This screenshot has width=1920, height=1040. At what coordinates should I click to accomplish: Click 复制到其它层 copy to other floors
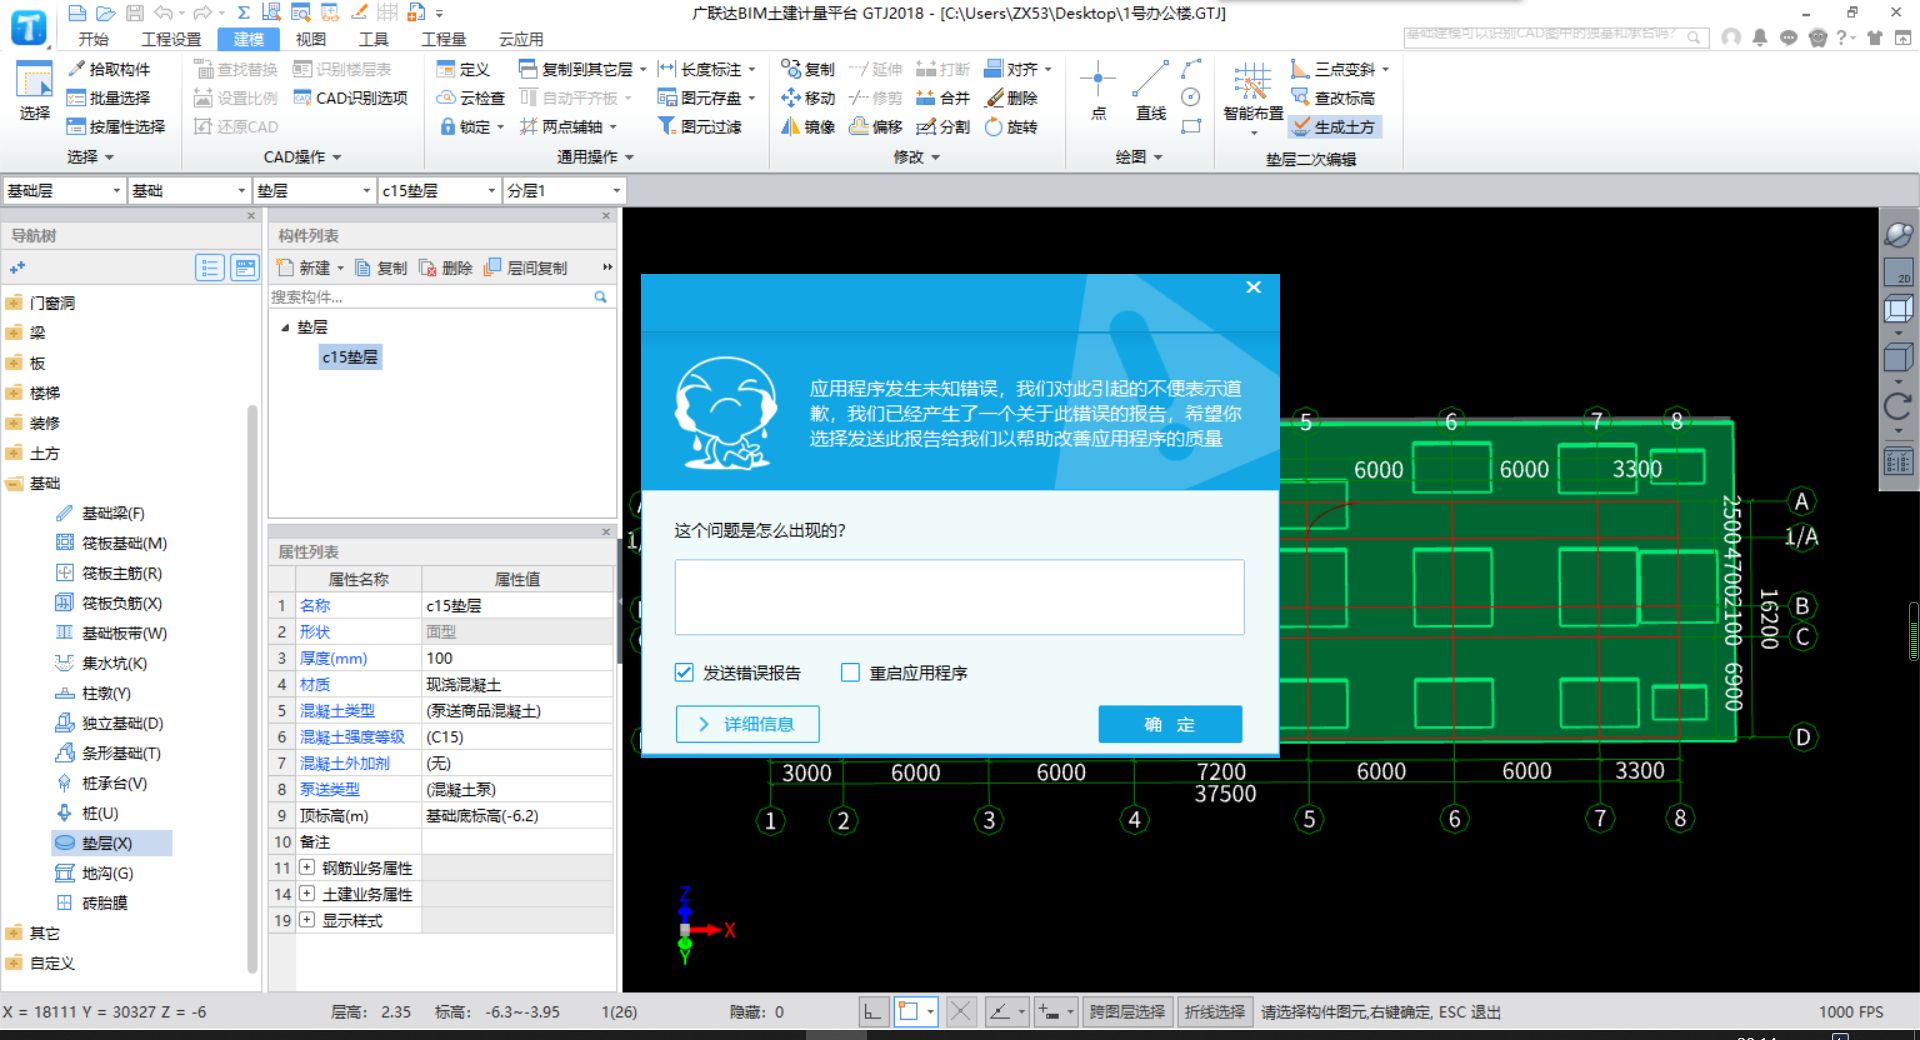[582, 69]
